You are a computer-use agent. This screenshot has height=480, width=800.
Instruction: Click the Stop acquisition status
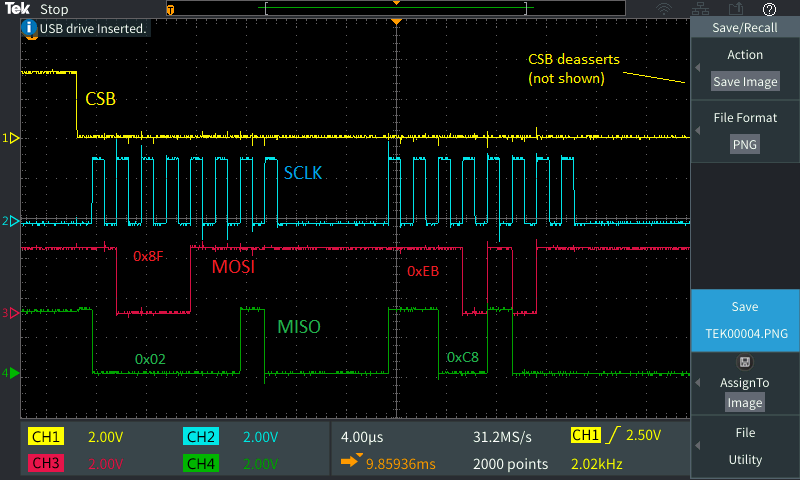[54, 9]
